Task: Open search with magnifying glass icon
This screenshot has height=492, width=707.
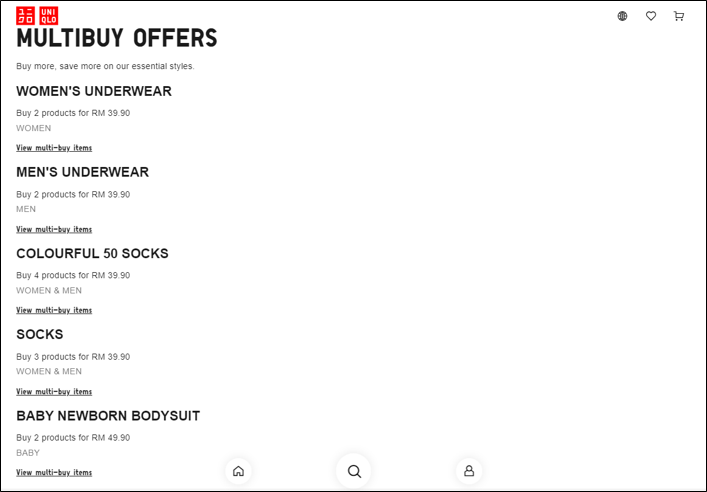Action: tap(354, 471)
